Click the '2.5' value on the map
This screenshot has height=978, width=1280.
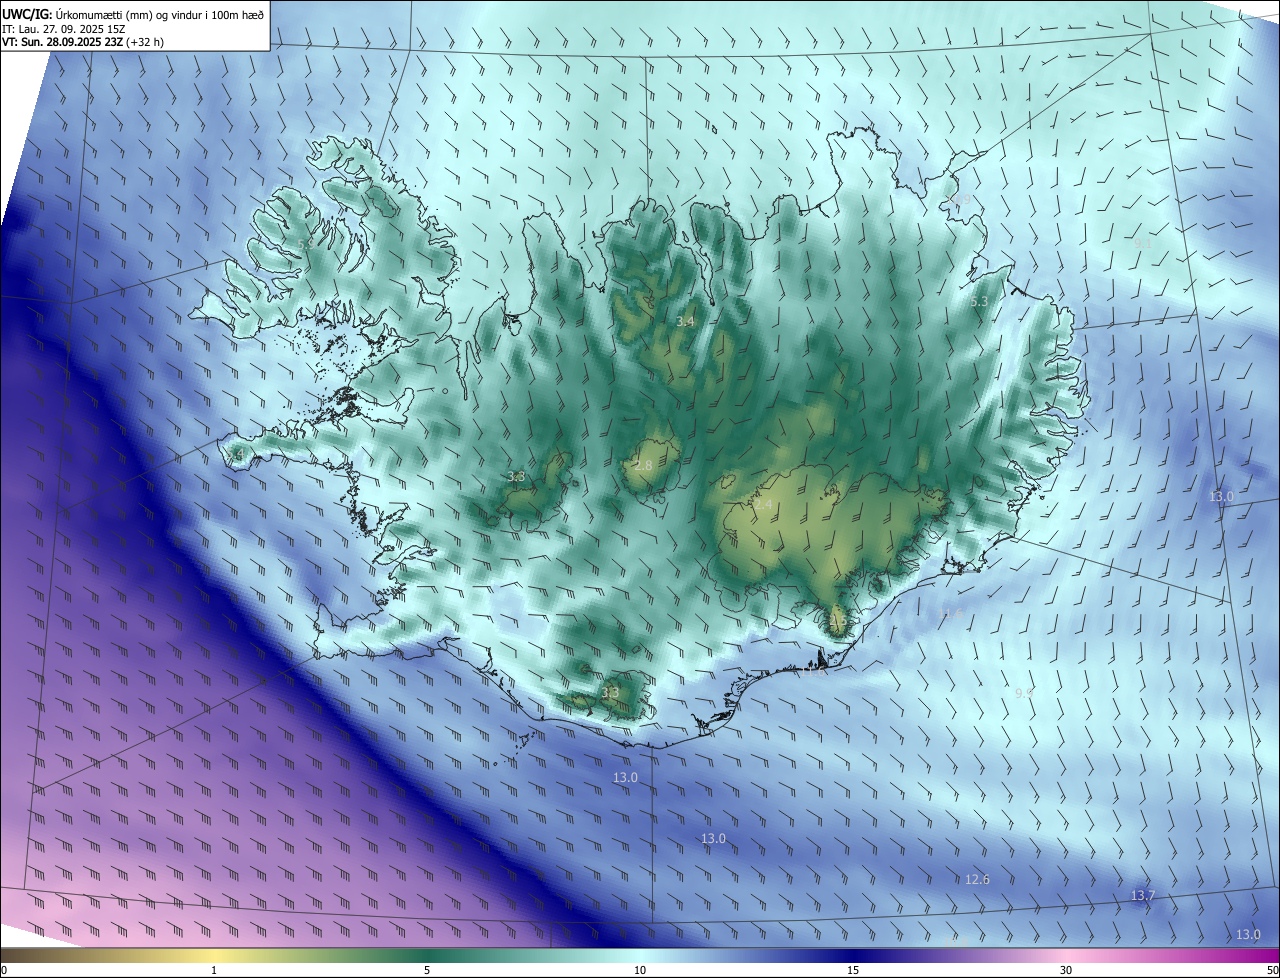(838, 620)
